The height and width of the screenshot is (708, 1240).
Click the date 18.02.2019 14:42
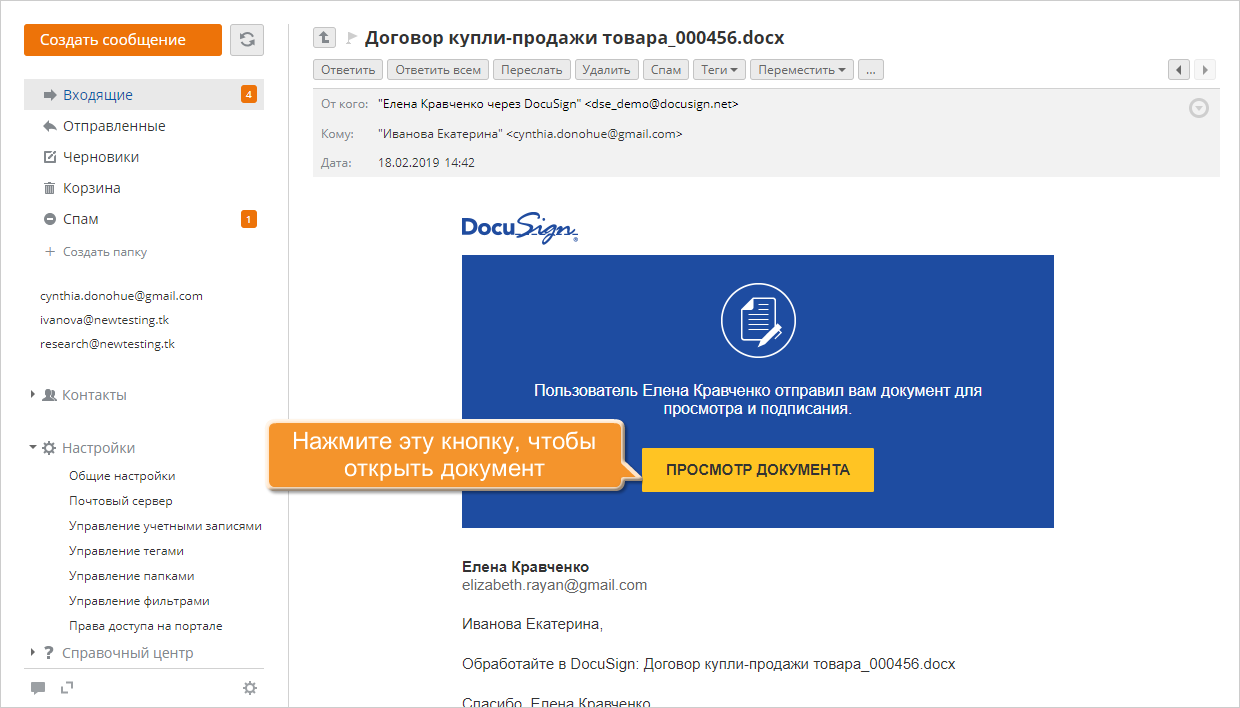426,163
